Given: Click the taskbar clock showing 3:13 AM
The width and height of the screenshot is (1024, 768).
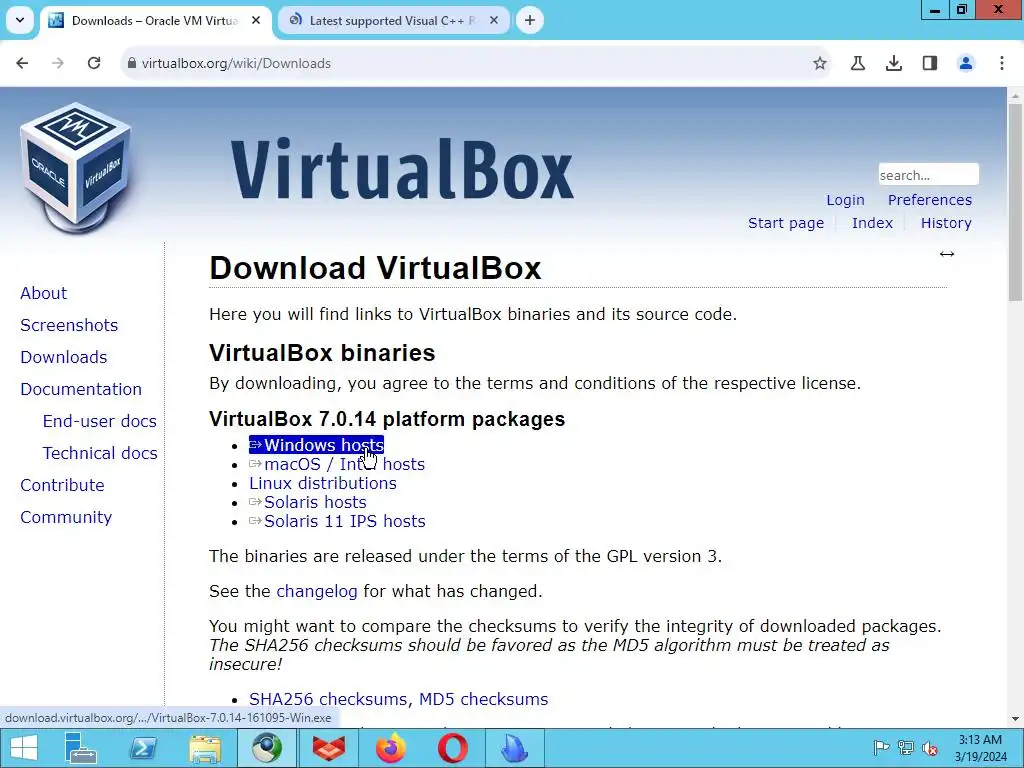Looking at the screenshot, I should (980, 748).
